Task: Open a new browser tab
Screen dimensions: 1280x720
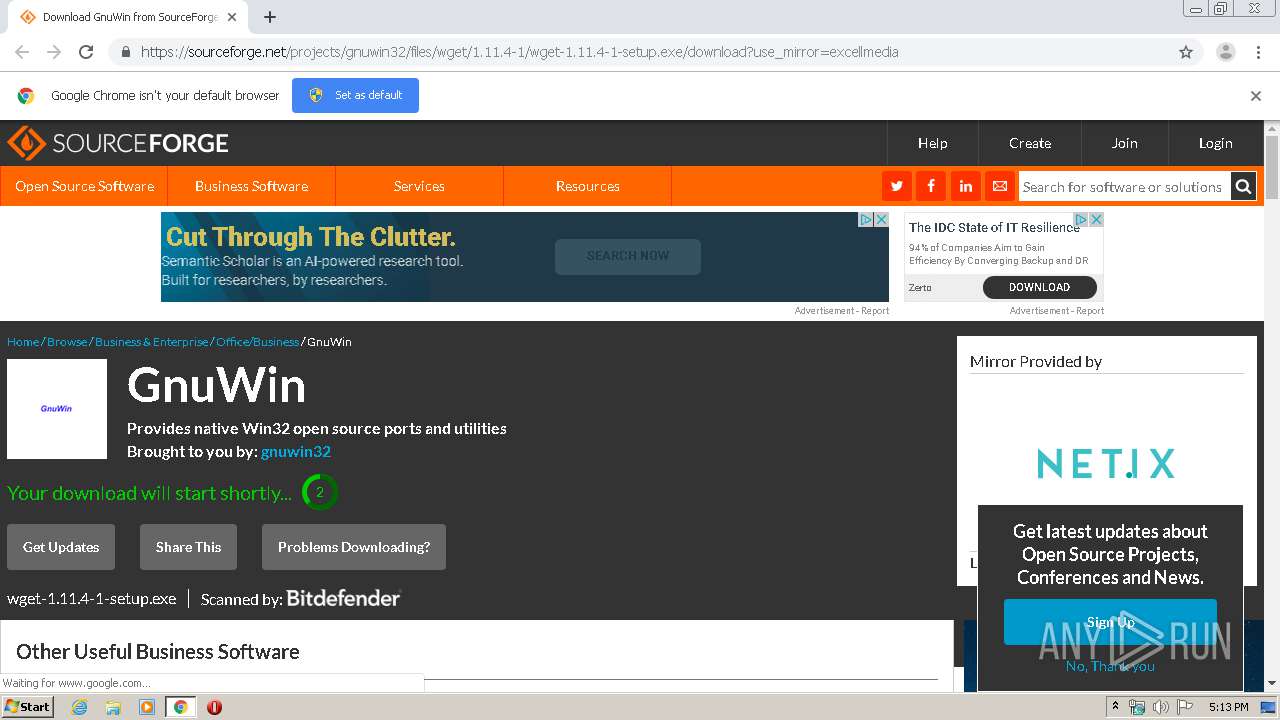Action: [270, 17]
